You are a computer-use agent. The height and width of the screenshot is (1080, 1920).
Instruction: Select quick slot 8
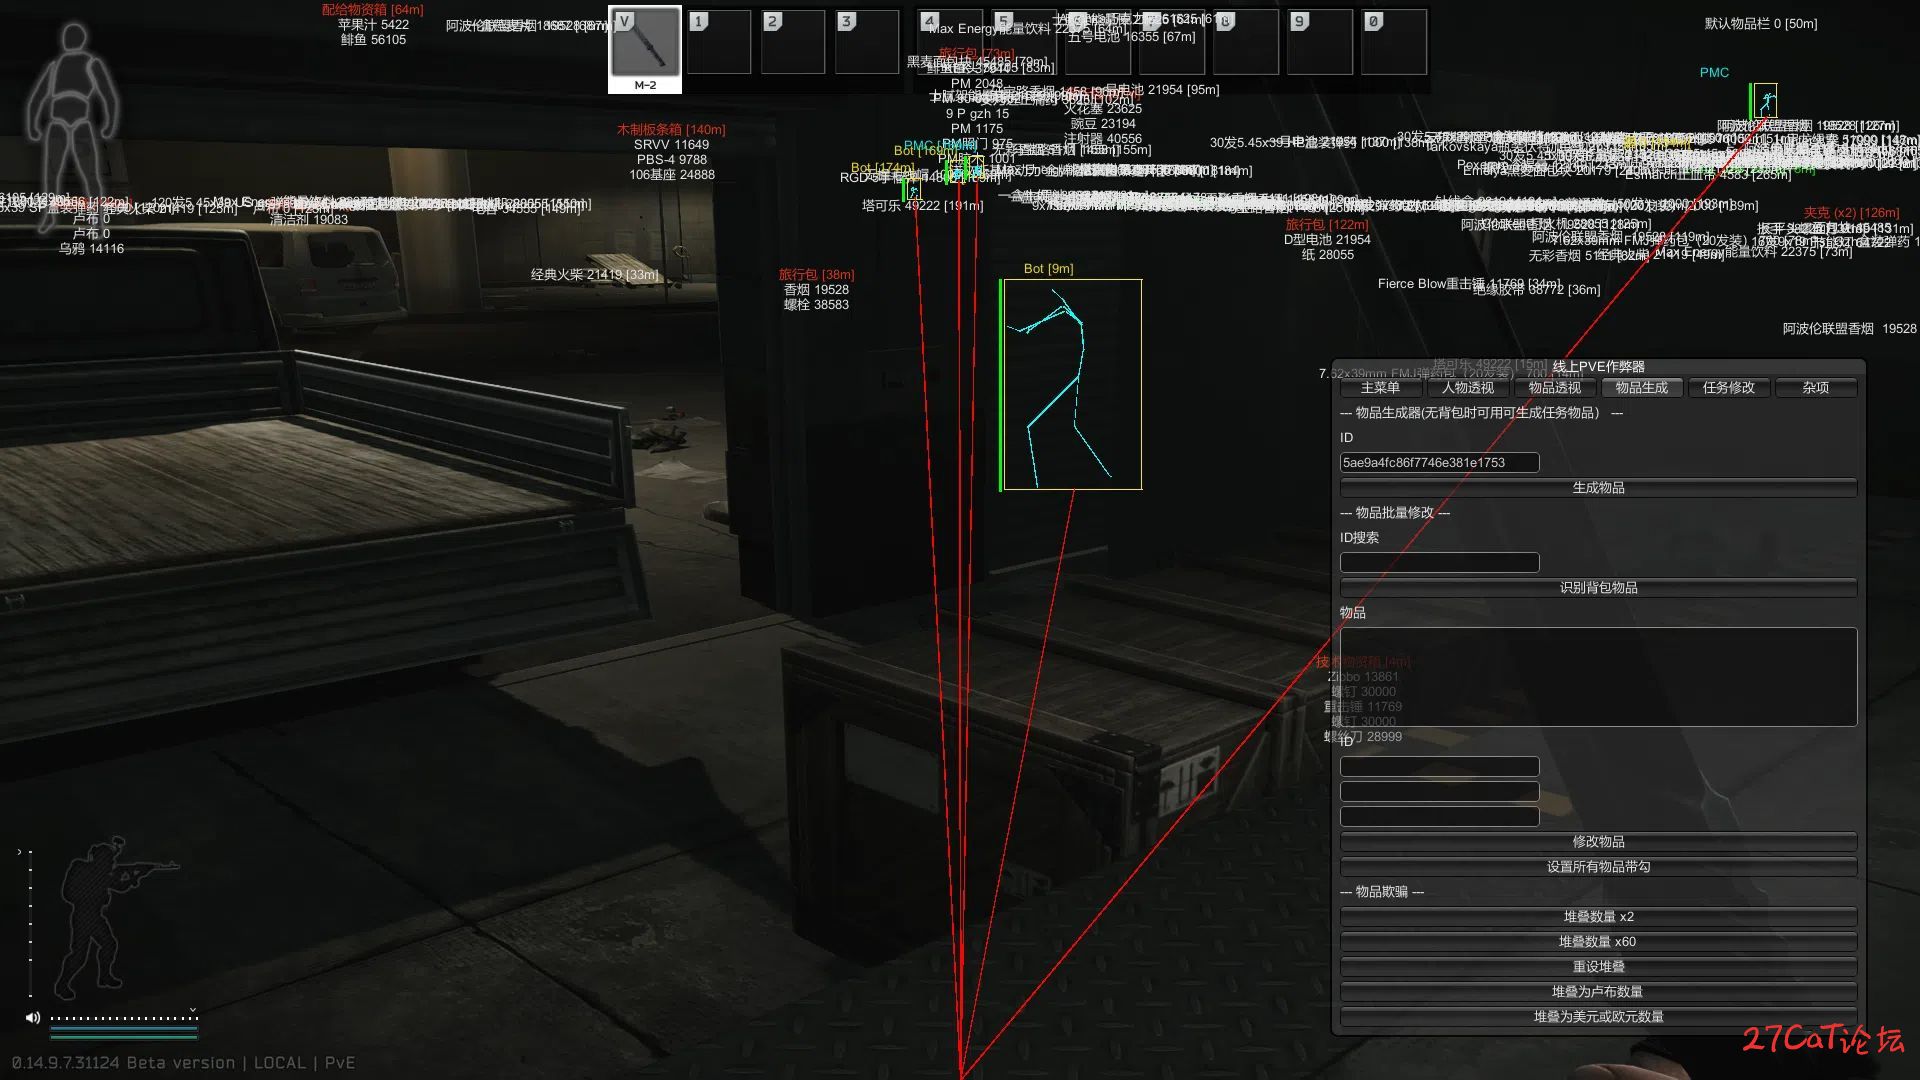click(x=1246, y=41)
